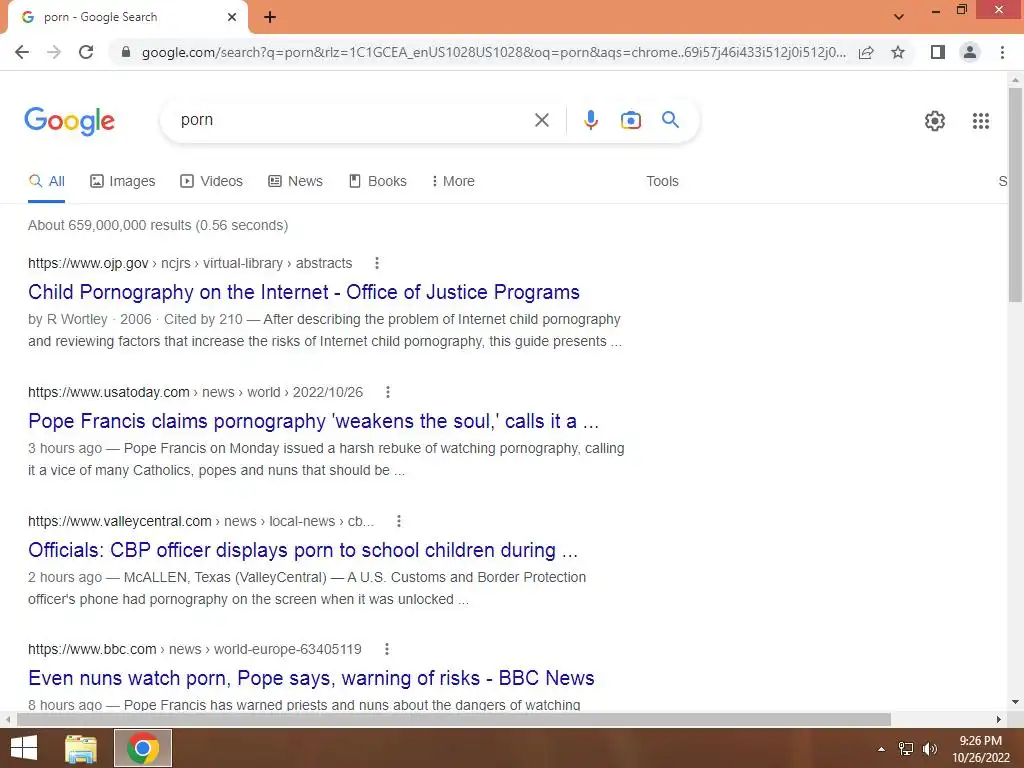This screenshot has width=1024, height=768.
Task: Clear the search box with the X icon
Action: pos(541,120)
